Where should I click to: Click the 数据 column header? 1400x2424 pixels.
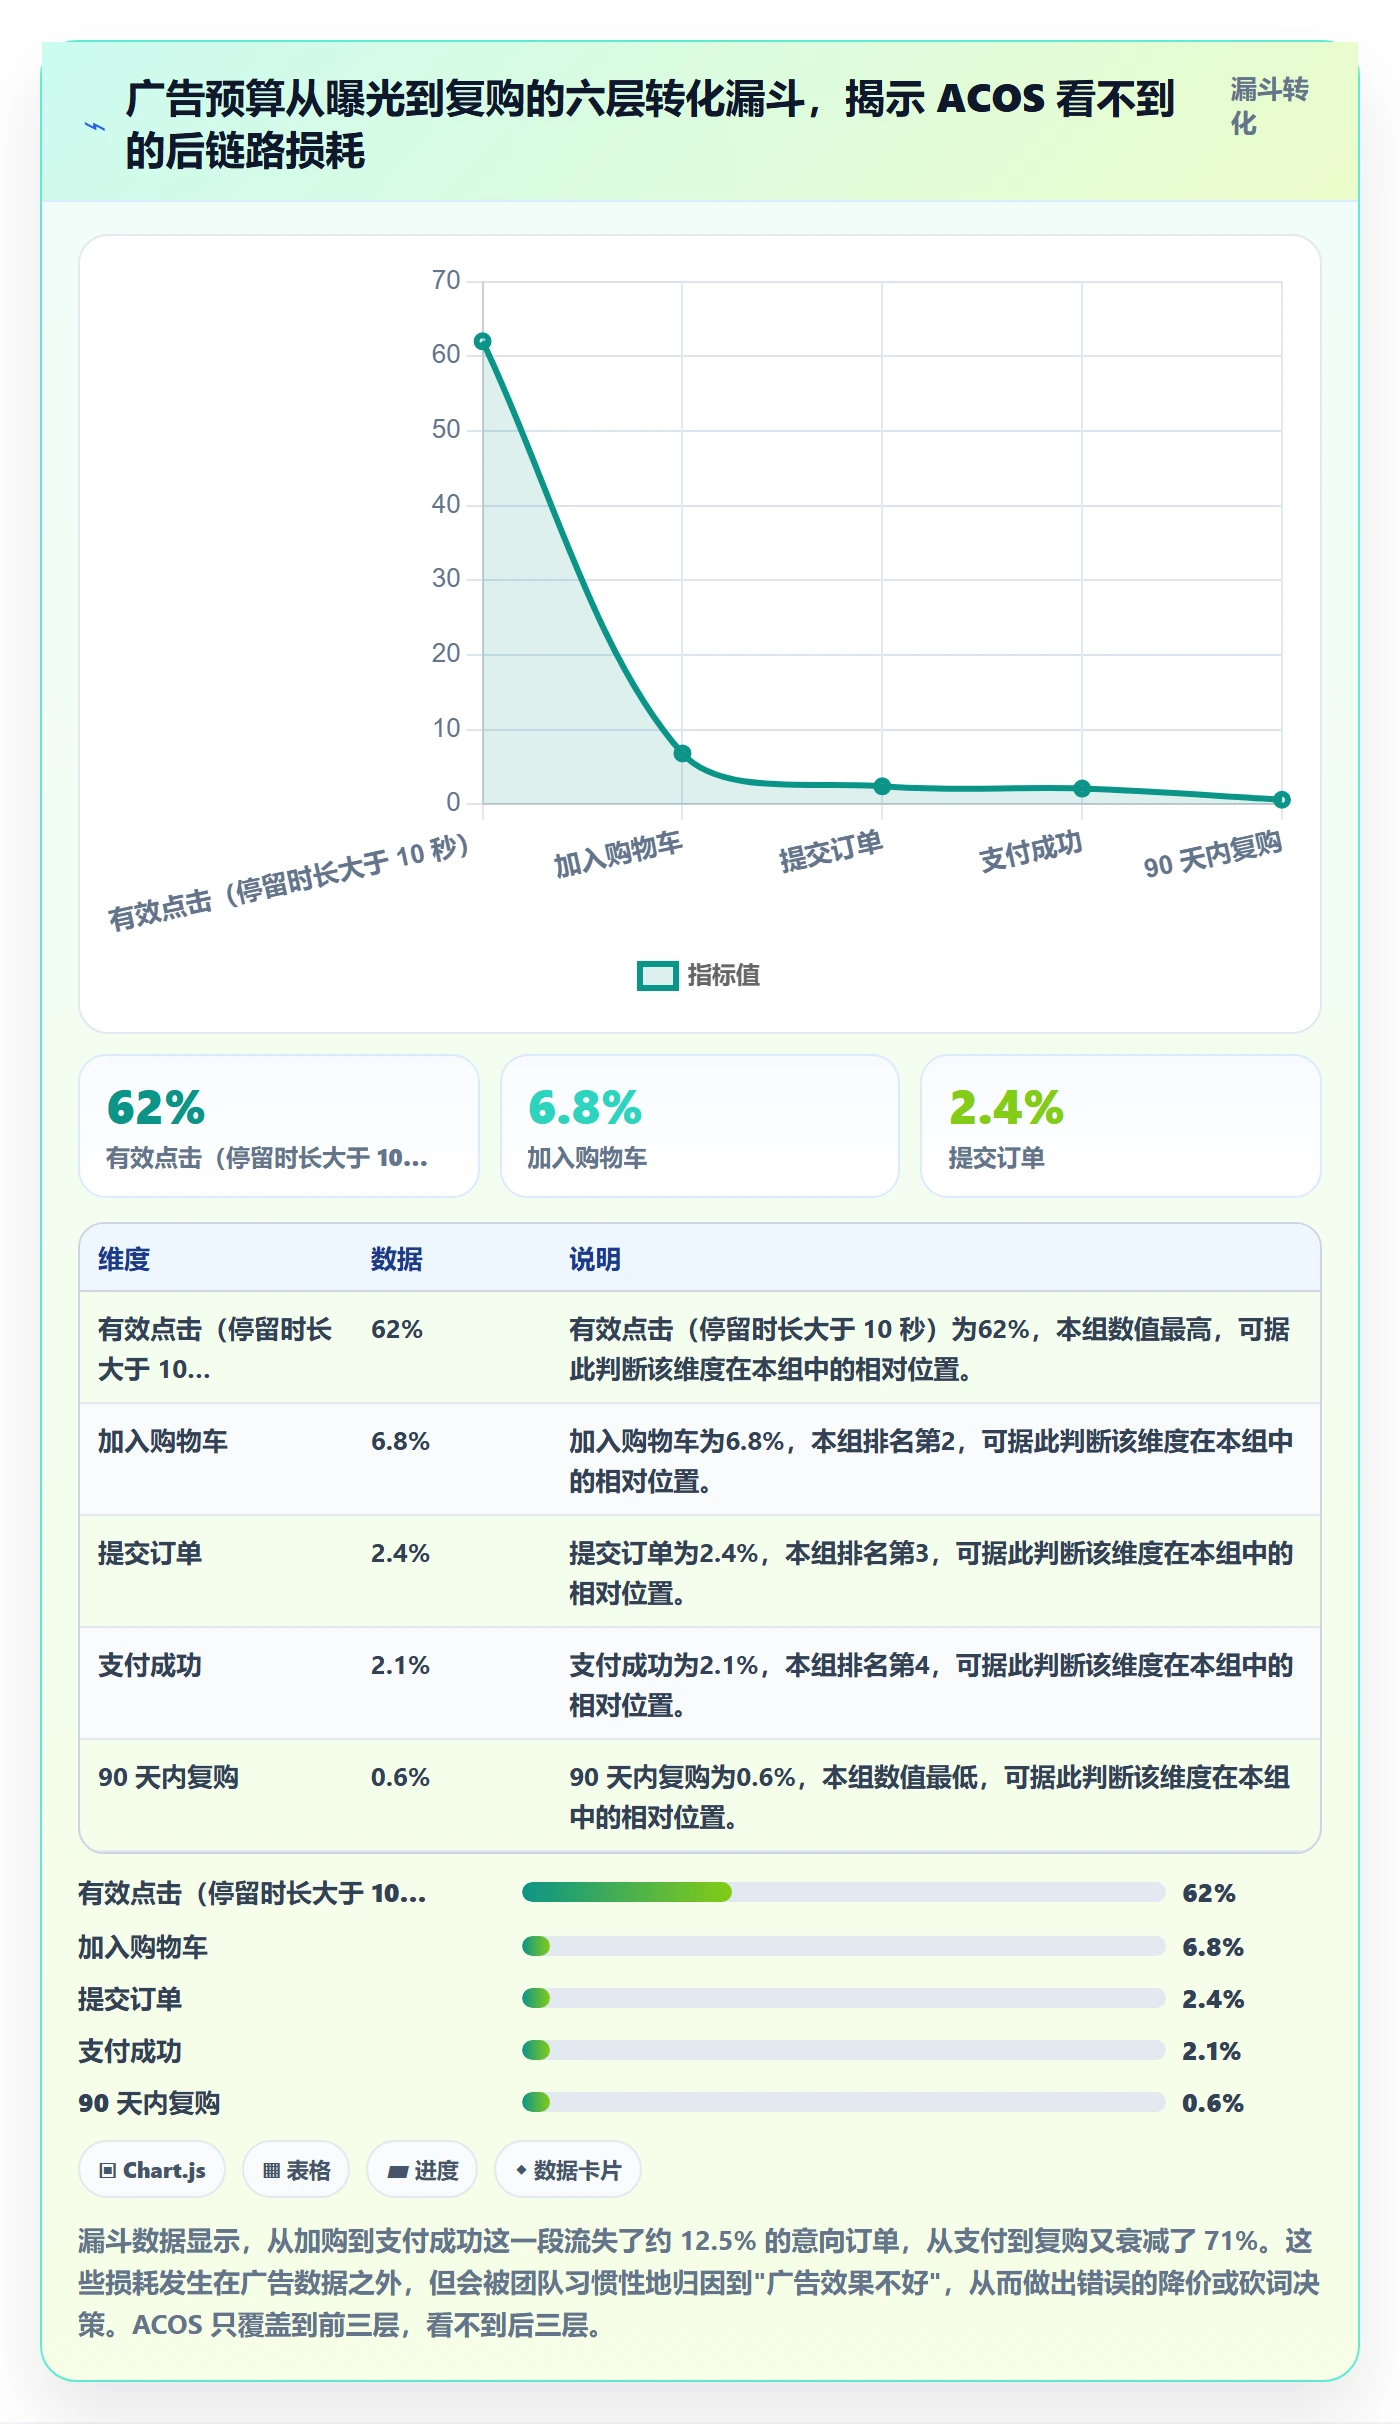tap(397, 1259)
